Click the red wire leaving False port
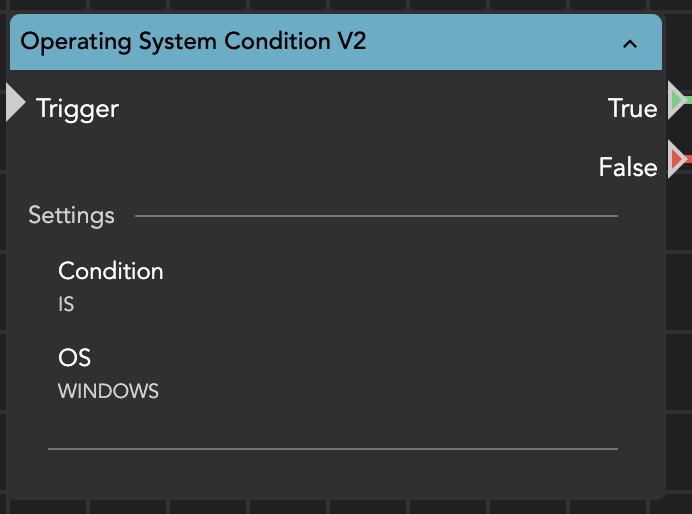Screen dimensions: 692x514 pos(687,160)
